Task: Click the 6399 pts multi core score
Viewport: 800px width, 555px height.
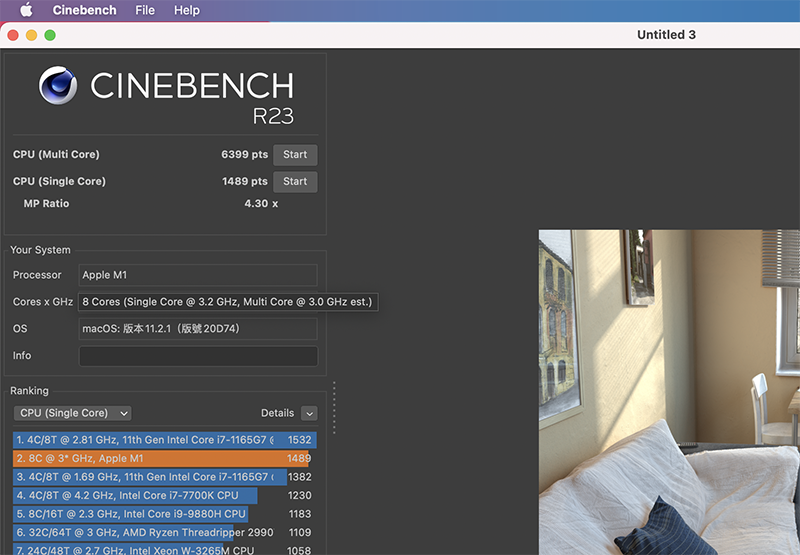Action: coord(244,155)
